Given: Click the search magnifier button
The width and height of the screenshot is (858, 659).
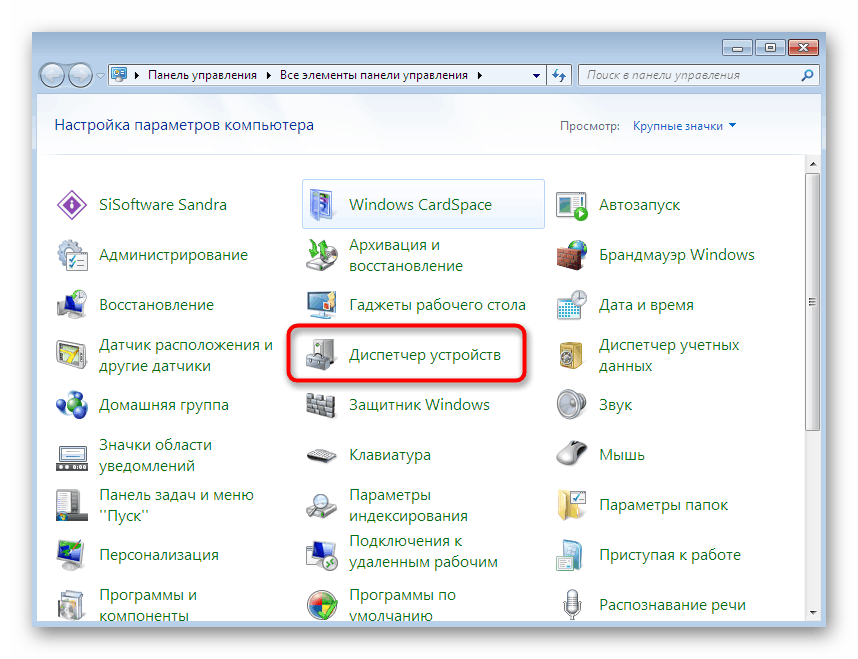Looking at the screenshot, I should [807, 76].
